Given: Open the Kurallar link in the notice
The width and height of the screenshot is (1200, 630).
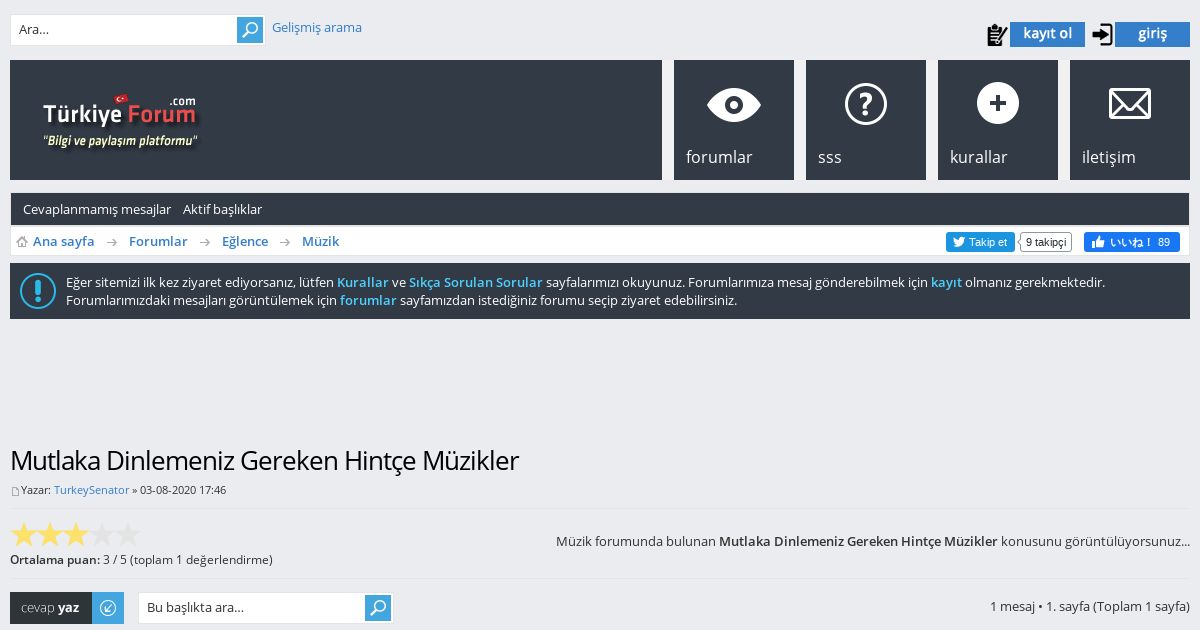Looking at the screenshot, I should pos(362,282).
